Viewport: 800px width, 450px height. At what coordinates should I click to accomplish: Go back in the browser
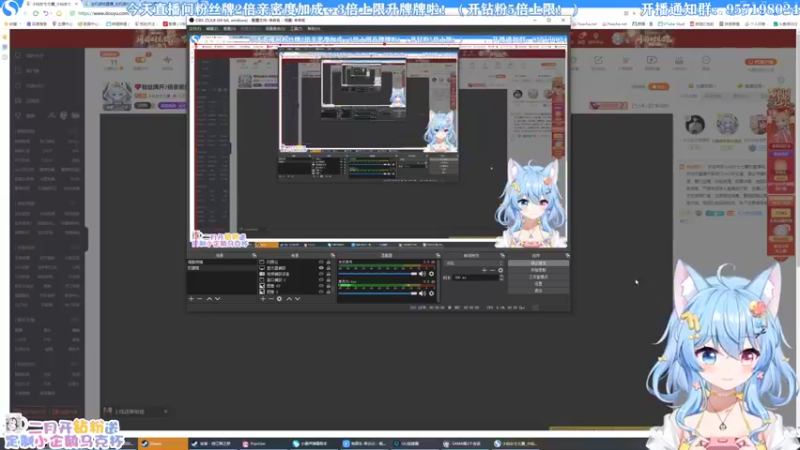26,13
